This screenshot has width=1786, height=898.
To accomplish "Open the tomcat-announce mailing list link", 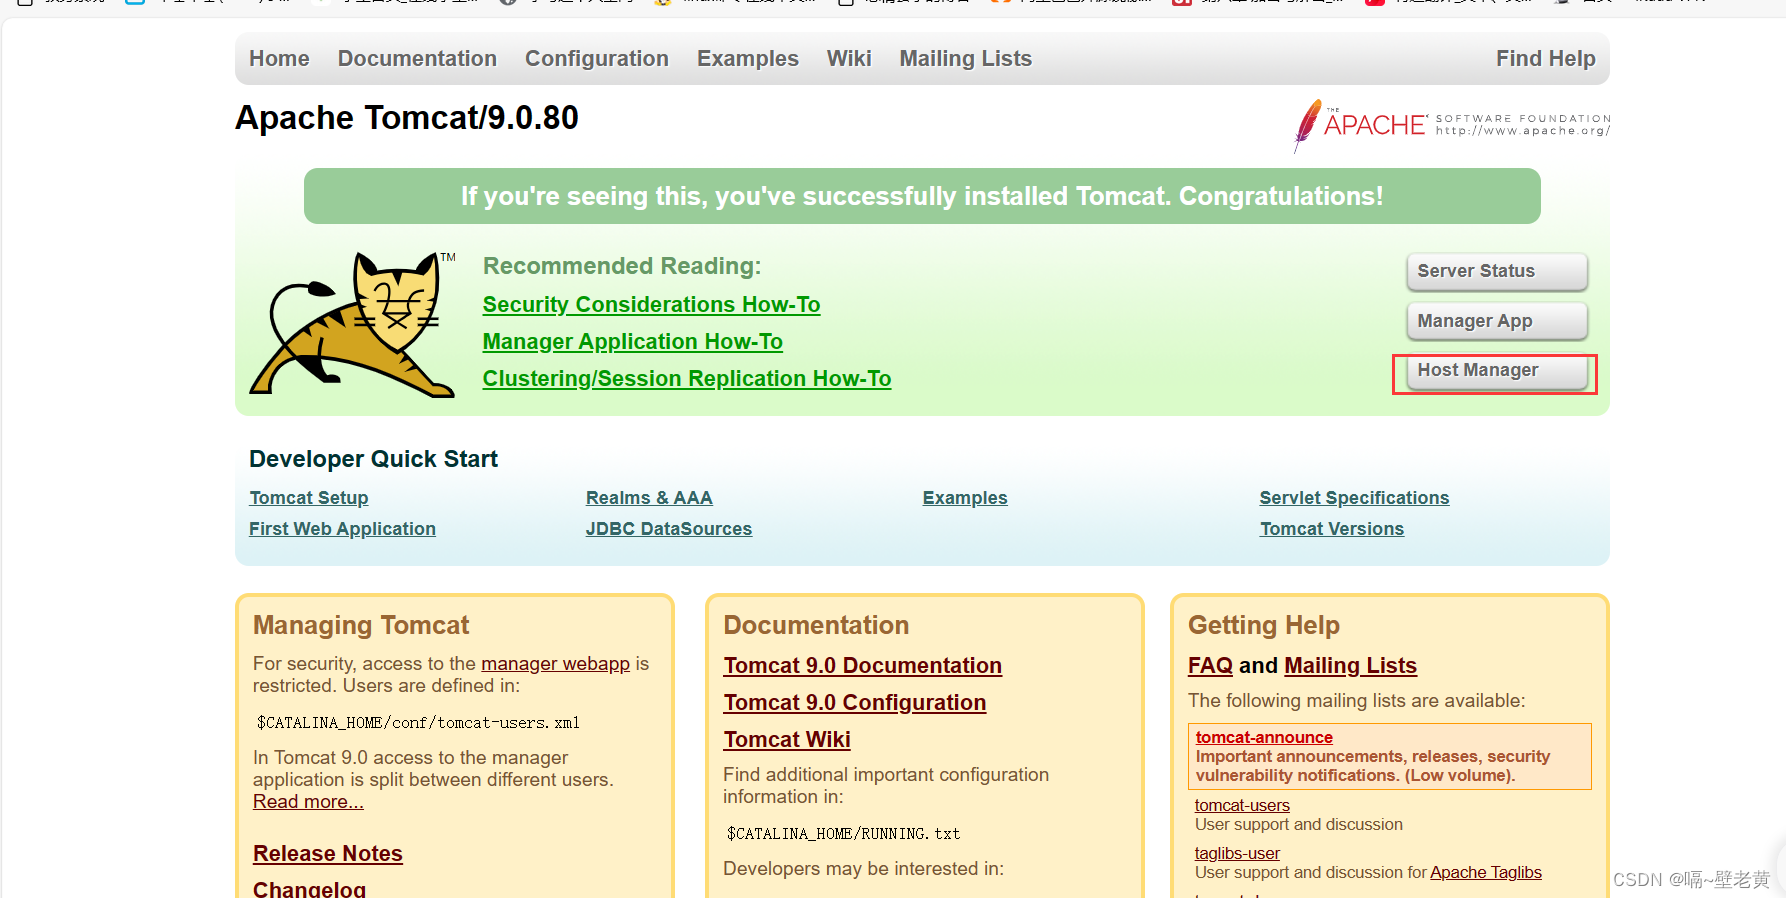I will coord(1264,738).
